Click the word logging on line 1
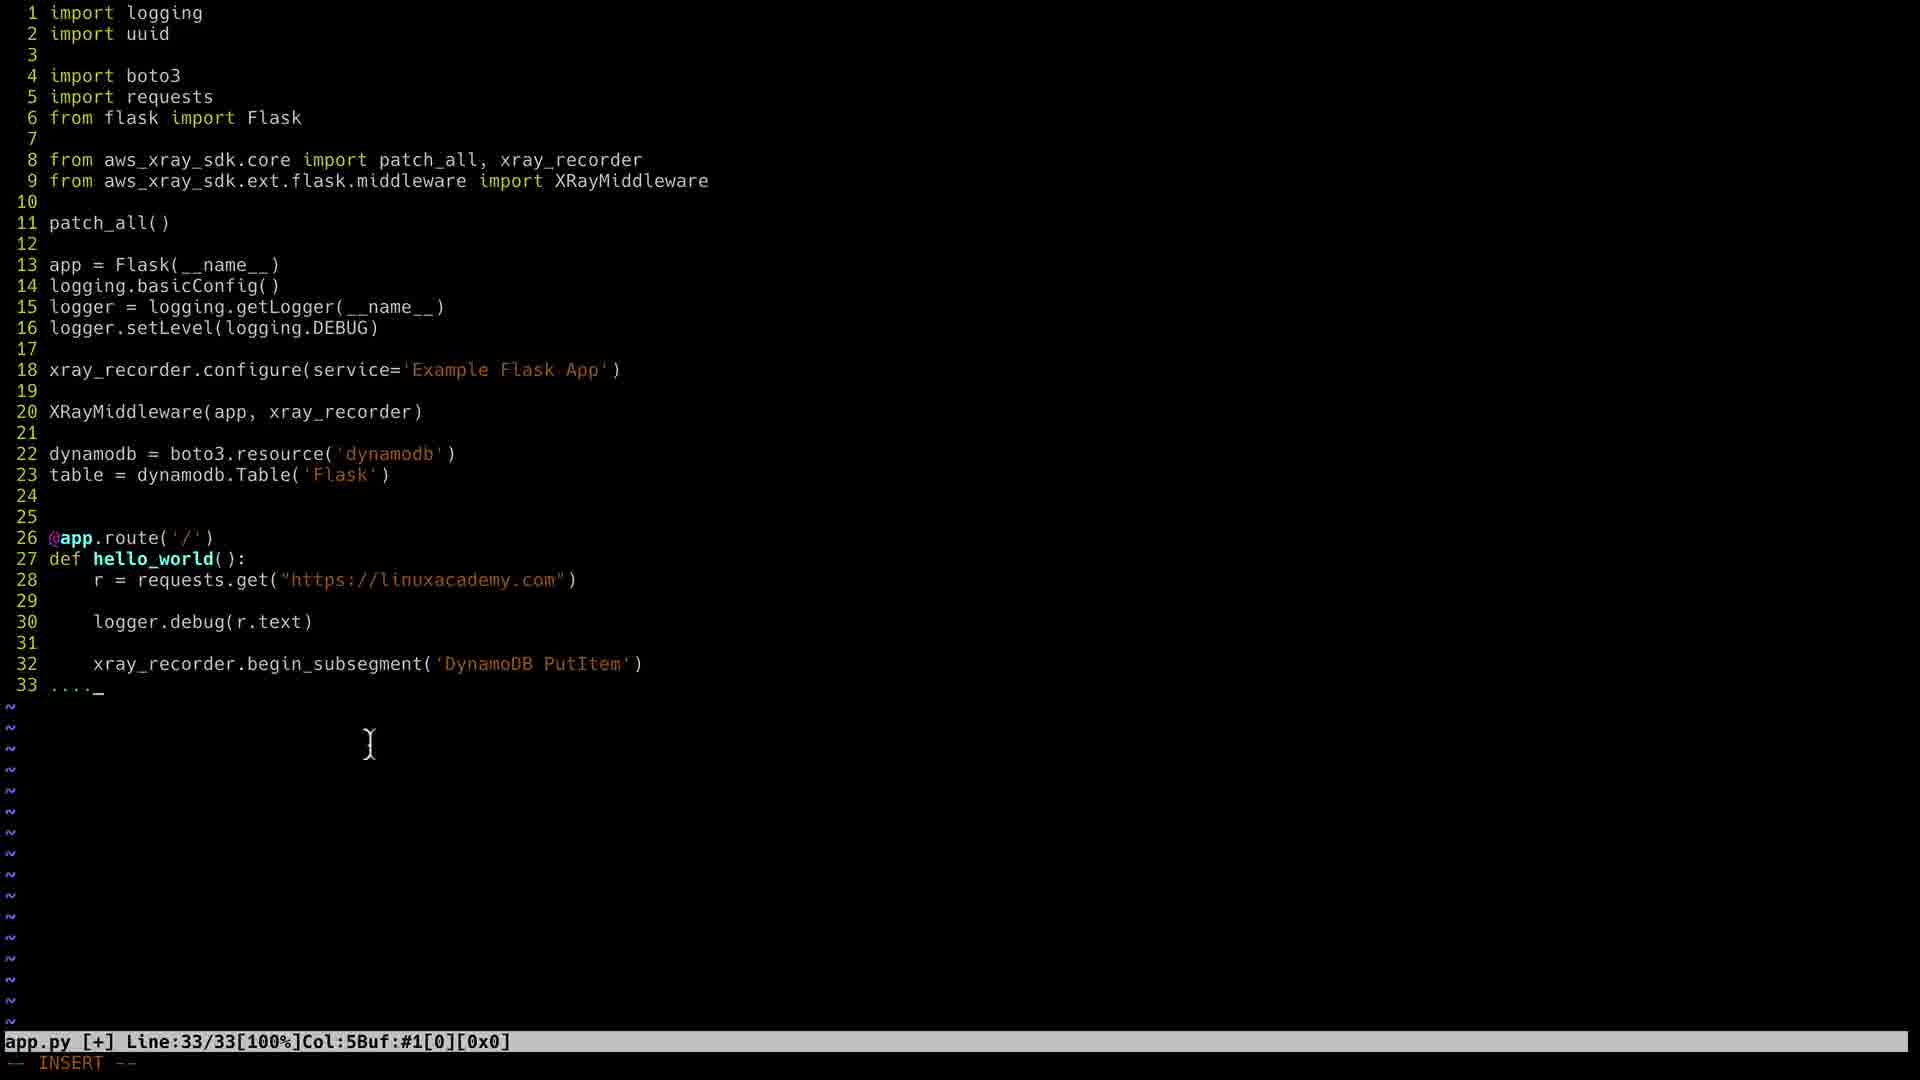 coord(164,13)
